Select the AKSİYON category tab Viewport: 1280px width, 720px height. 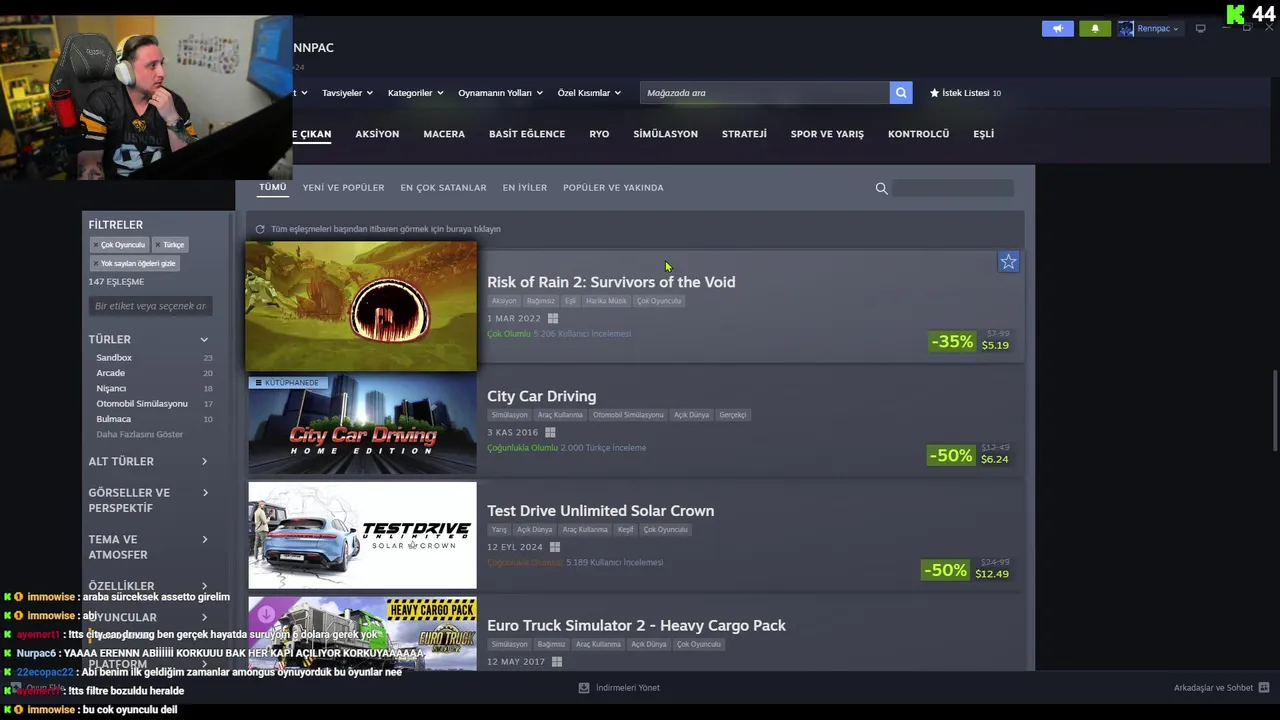pos(377,134)
